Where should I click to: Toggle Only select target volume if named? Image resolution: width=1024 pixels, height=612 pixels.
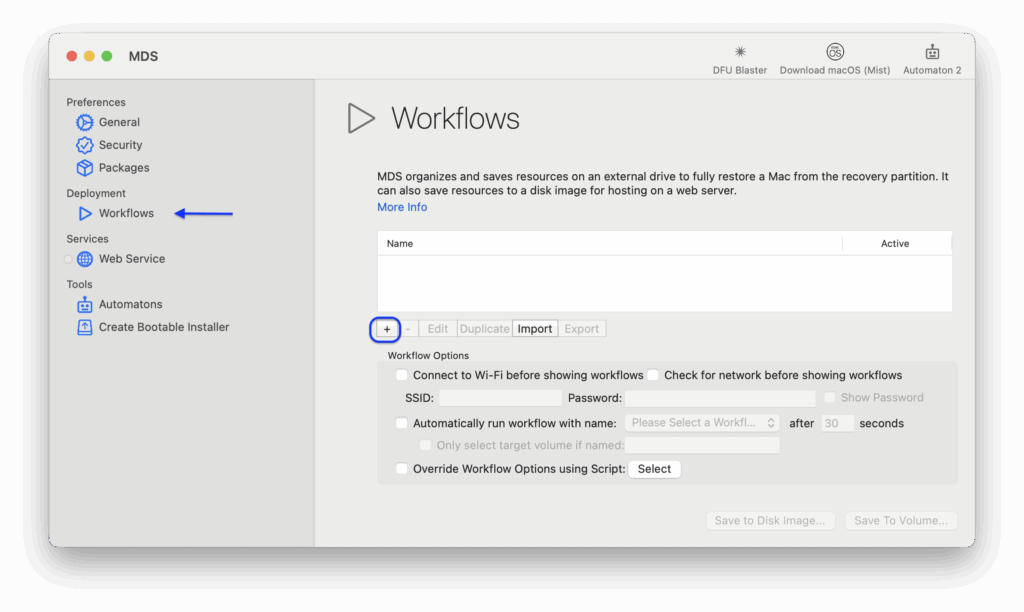425,445
